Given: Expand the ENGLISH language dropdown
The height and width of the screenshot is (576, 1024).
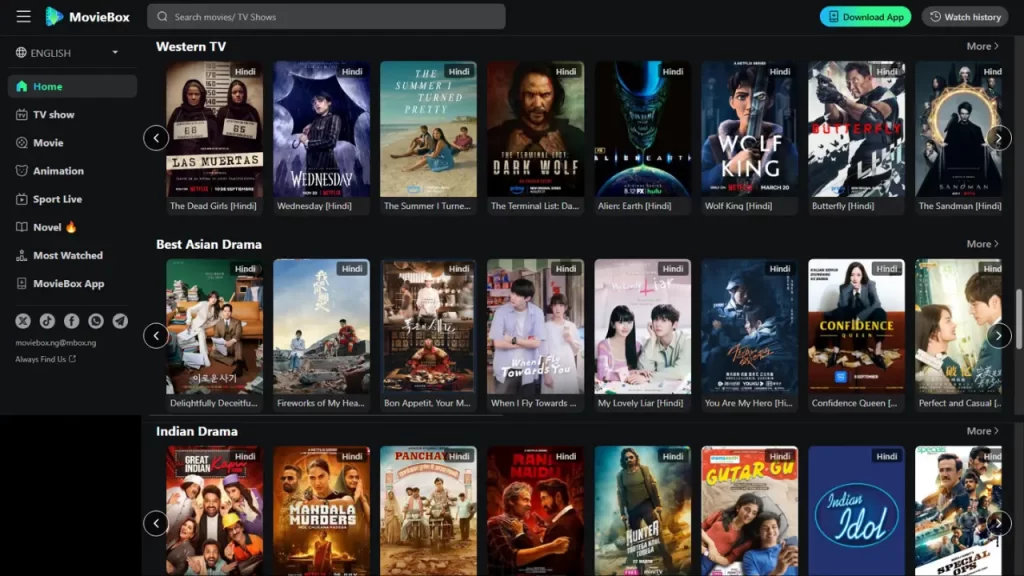Looking at the screenshot, I should [x=69, y=52].
